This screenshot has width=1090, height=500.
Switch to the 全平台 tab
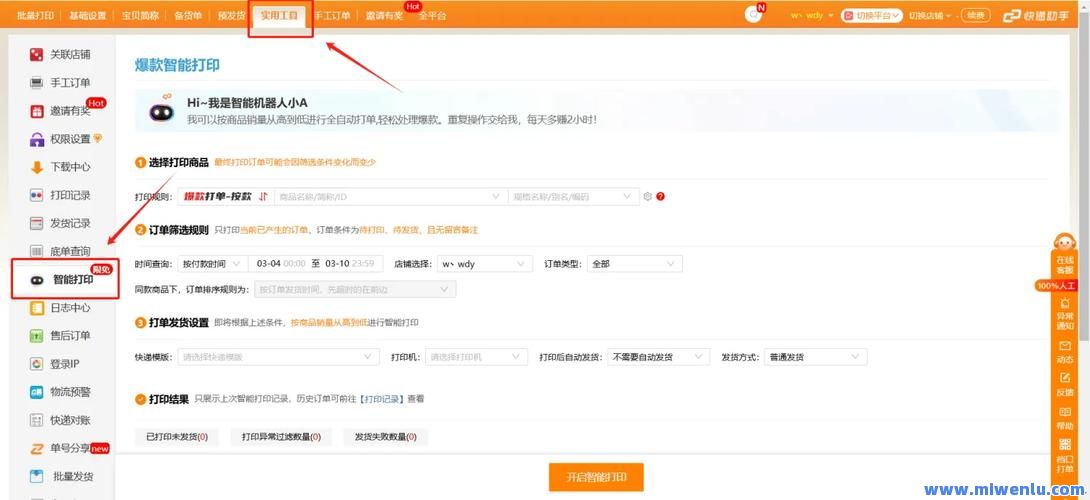point(432,15)
